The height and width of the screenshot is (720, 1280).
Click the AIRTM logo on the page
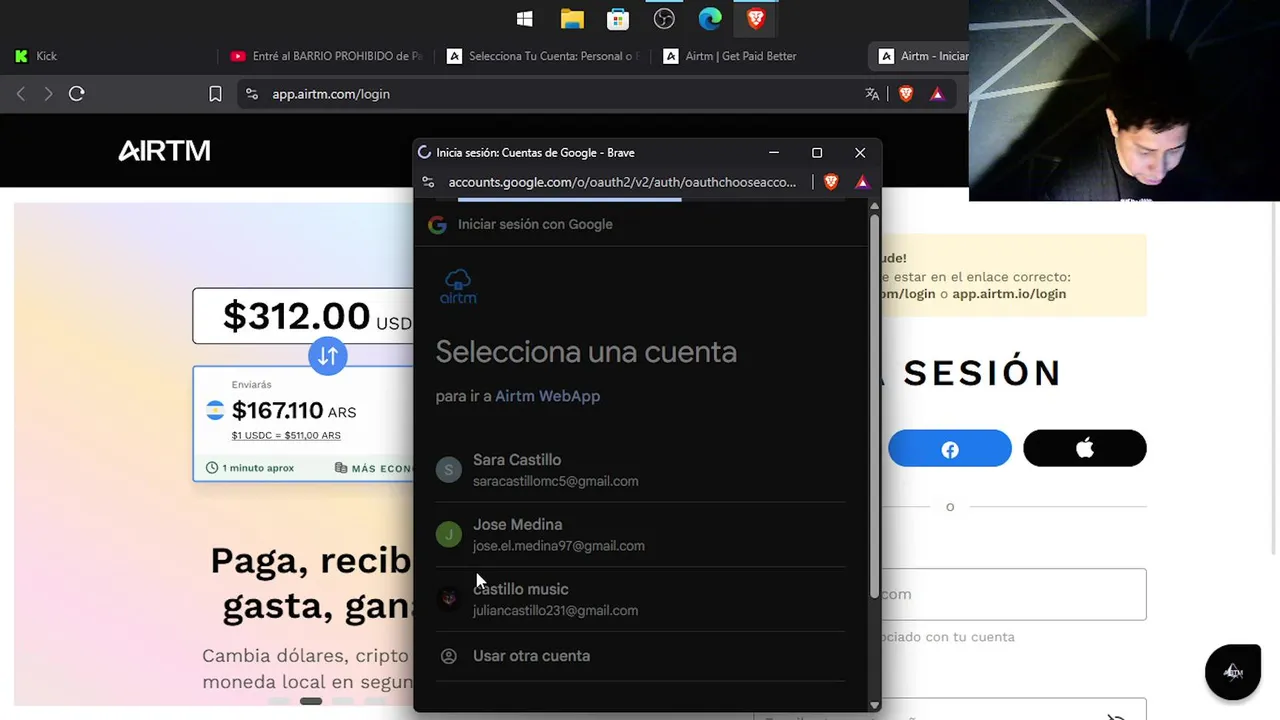[x=164, y=151]
